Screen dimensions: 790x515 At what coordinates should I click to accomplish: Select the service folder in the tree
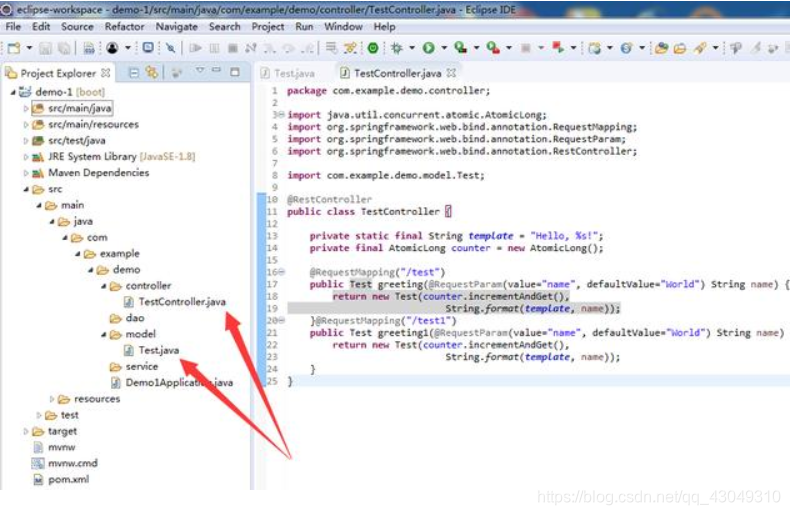click(x=134, y=366)
